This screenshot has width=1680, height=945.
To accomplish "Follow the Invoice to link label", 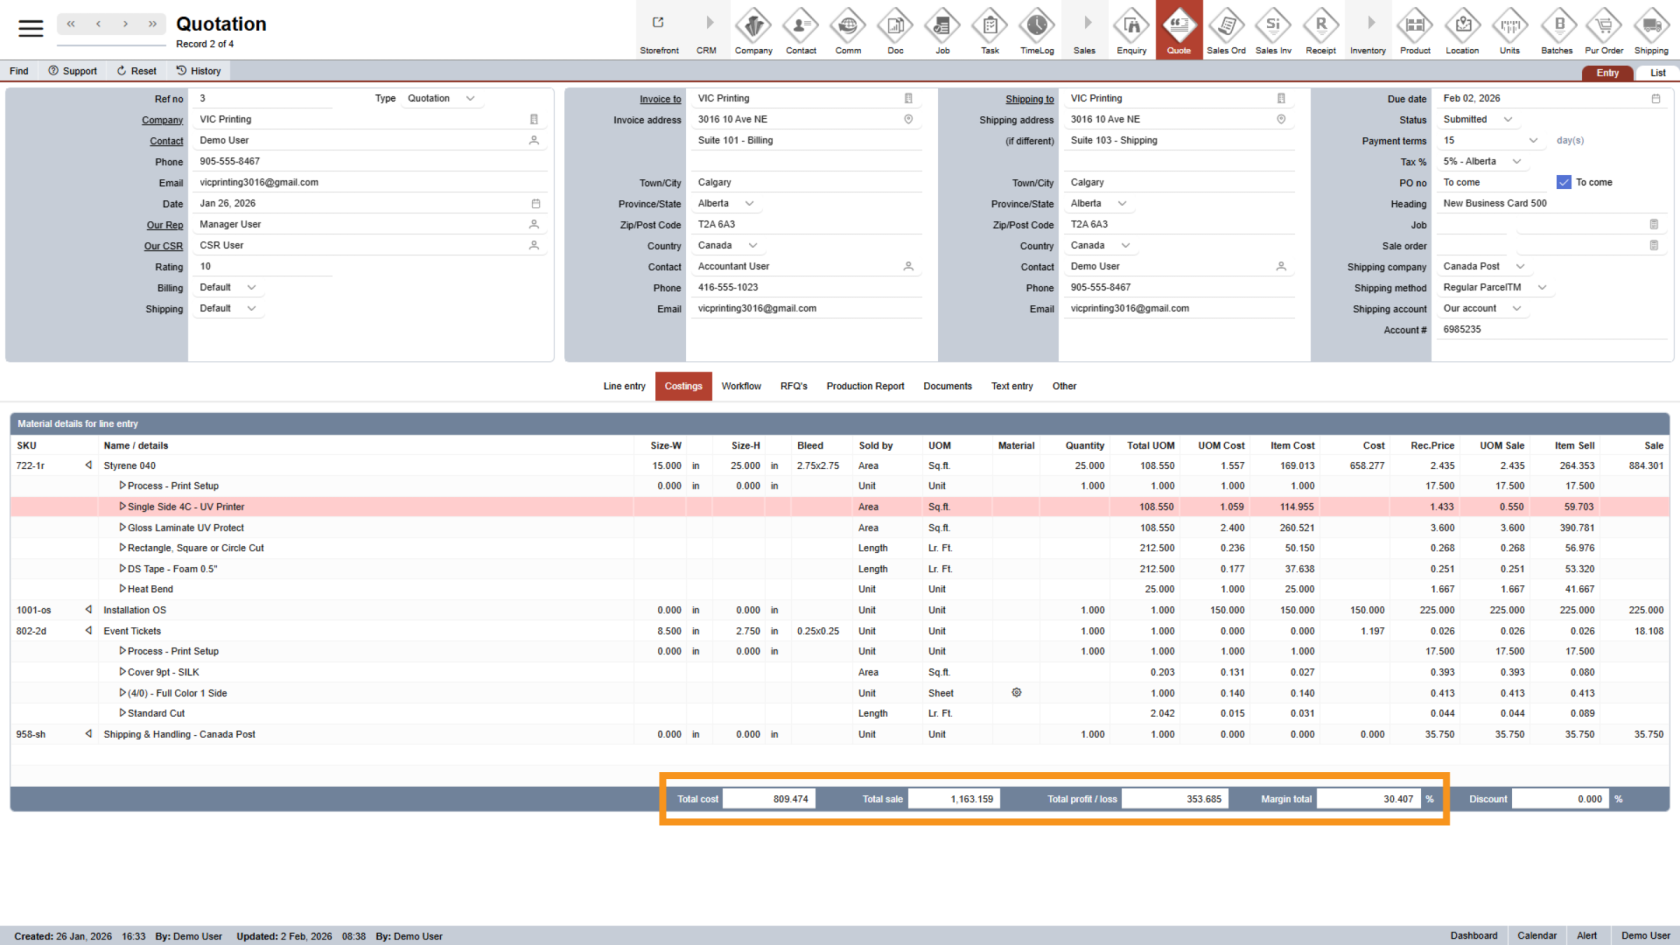I will [x=660, y=99].
